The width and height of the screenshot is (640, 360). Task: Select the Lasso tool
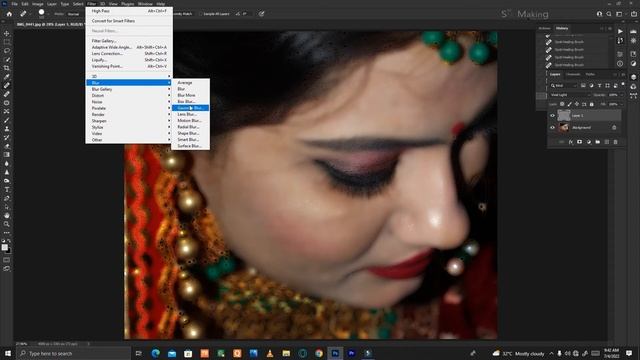[x=7, y=51]
